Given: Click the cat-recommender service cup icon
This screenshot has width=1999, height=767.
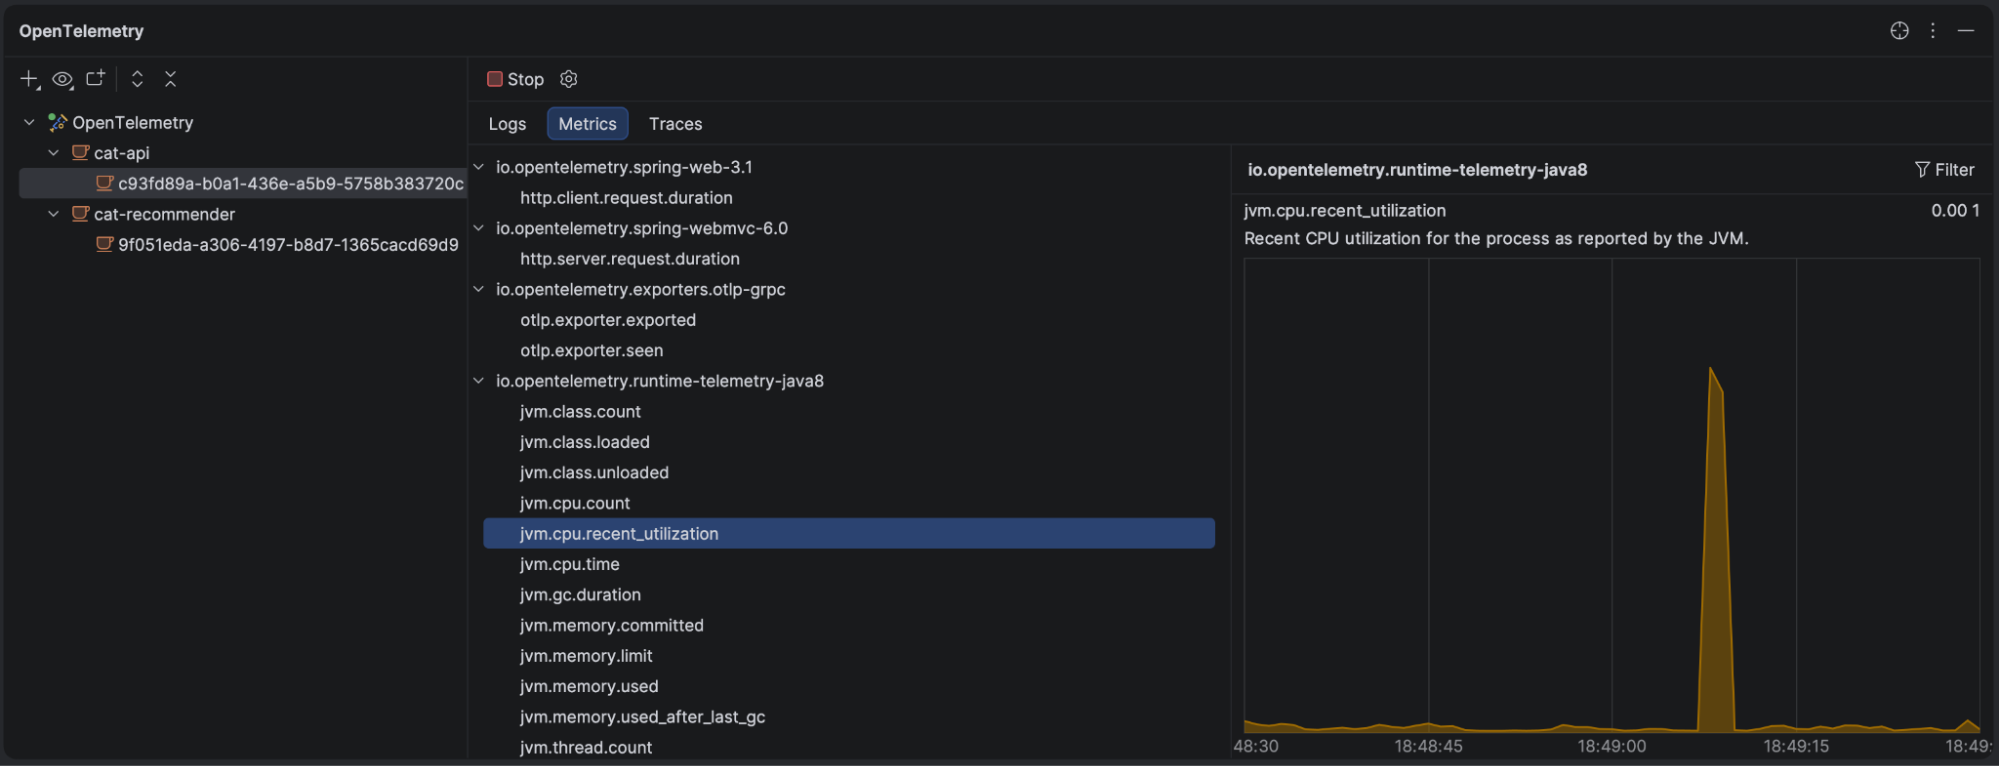Looking at the screenshot, I should pos(81,214).
